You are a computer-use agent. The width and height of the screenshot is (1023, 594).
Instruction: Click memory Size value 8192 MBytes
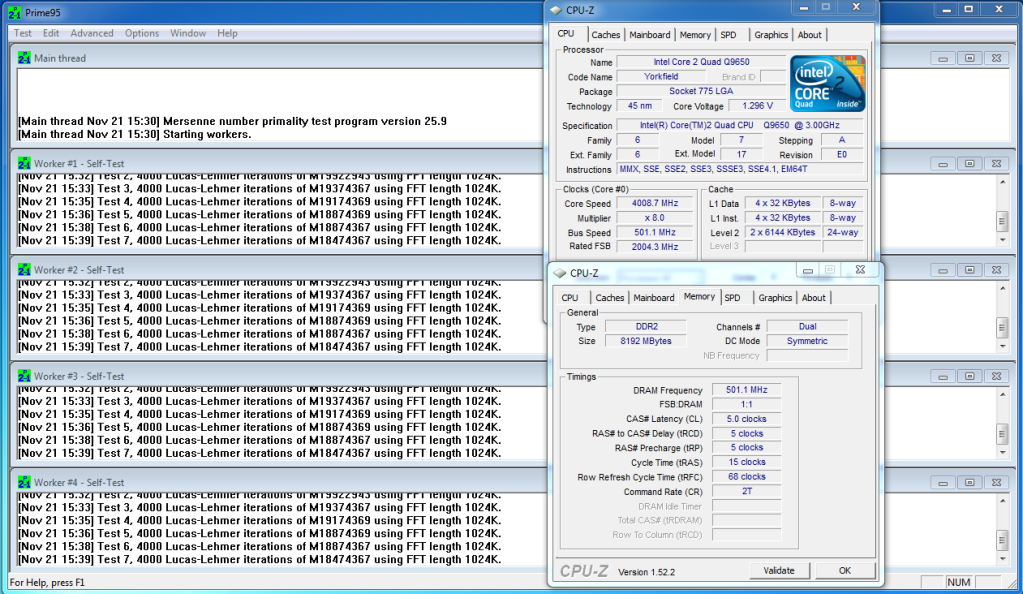pos(645,341)
